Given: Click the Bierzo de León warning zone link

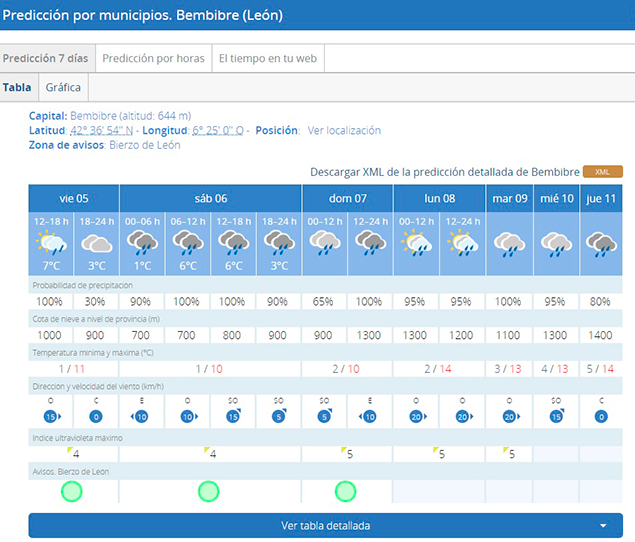Looking at the screenshot, I should click(x=144, y=146).
